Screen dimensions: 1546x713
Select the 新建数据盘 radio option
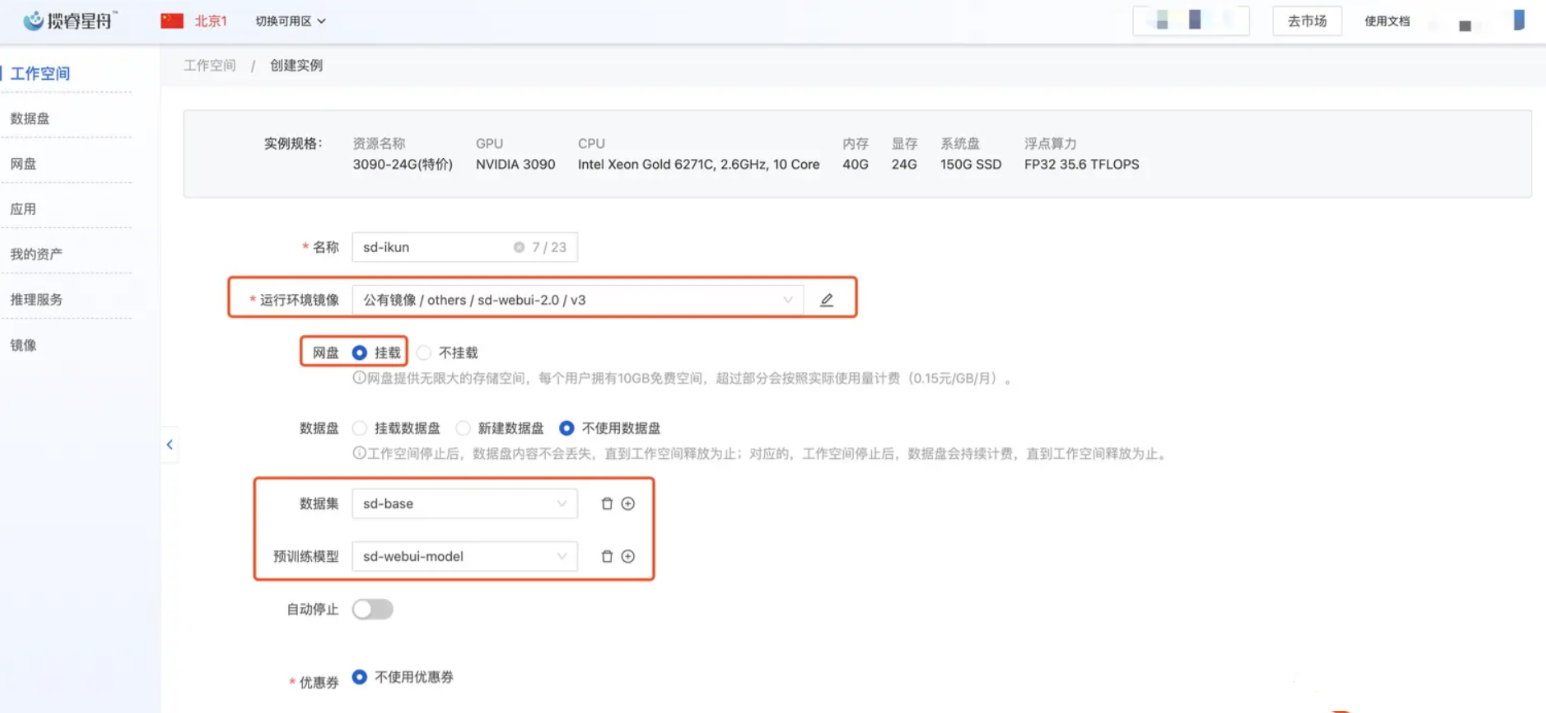[x=463, y=428]
